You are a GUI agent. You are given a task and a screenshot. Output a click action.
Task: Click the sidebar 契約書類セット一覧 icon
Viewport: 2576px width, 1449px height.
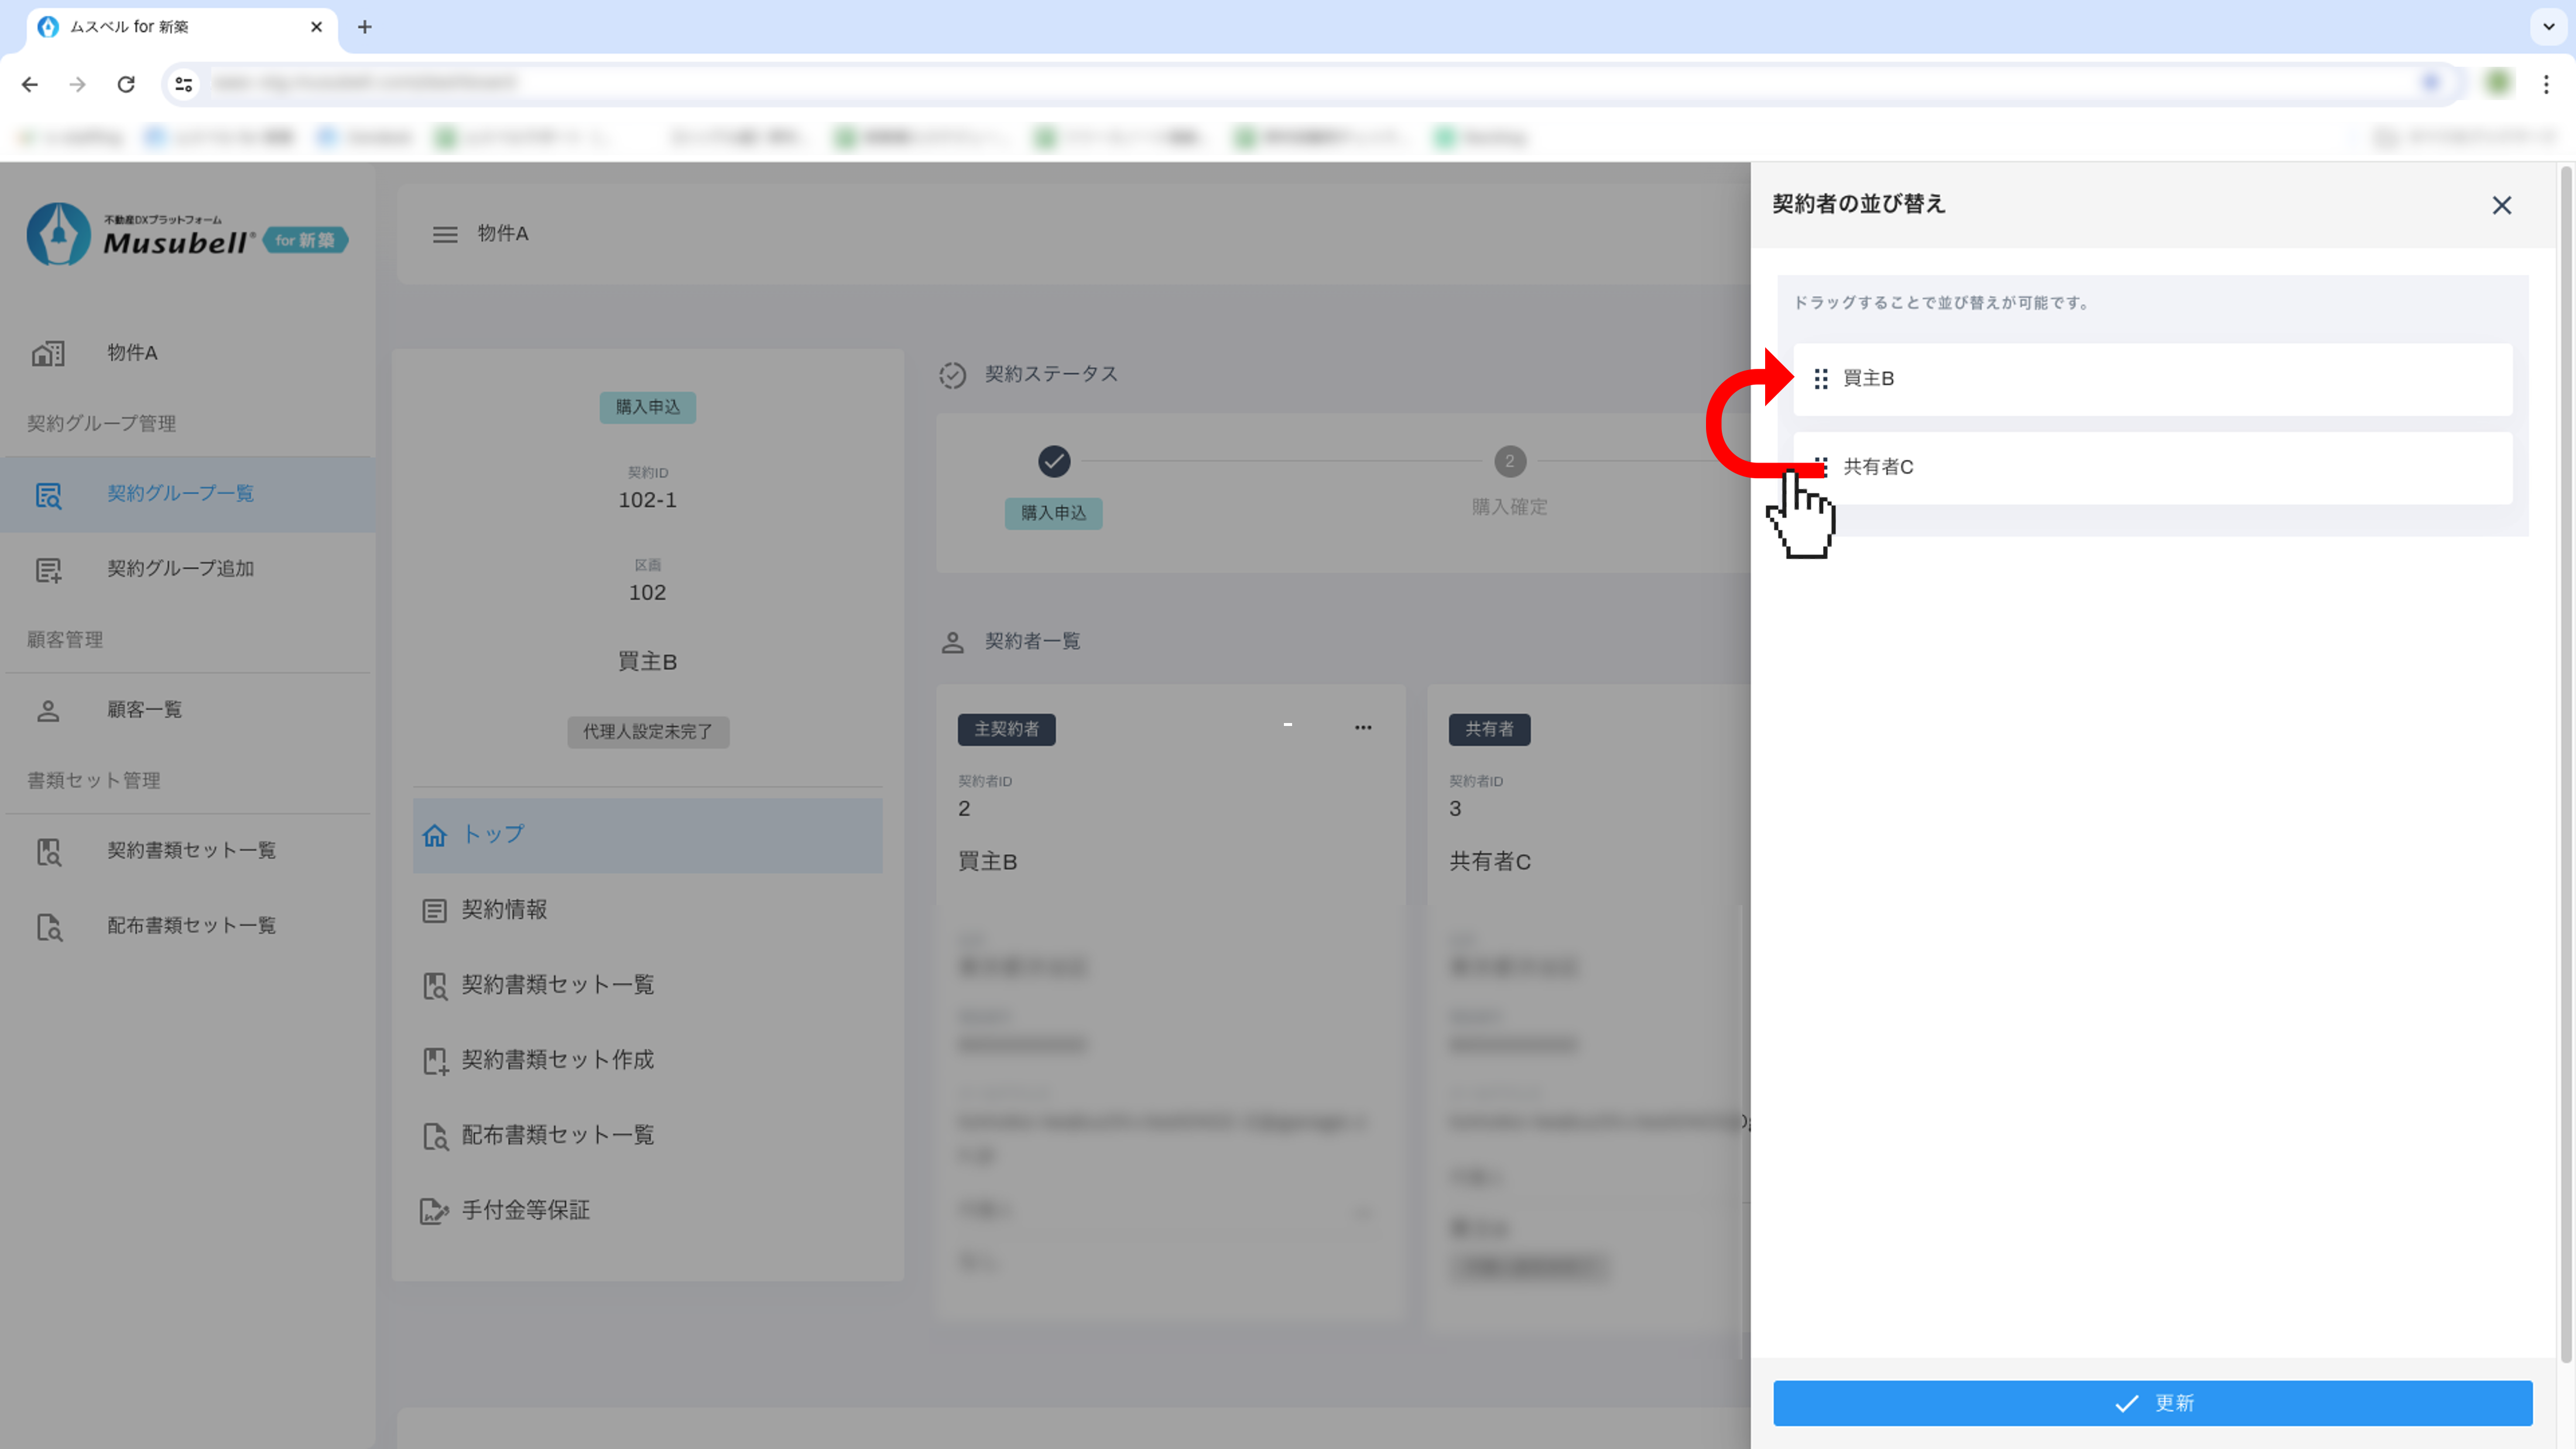pos(48,851)
